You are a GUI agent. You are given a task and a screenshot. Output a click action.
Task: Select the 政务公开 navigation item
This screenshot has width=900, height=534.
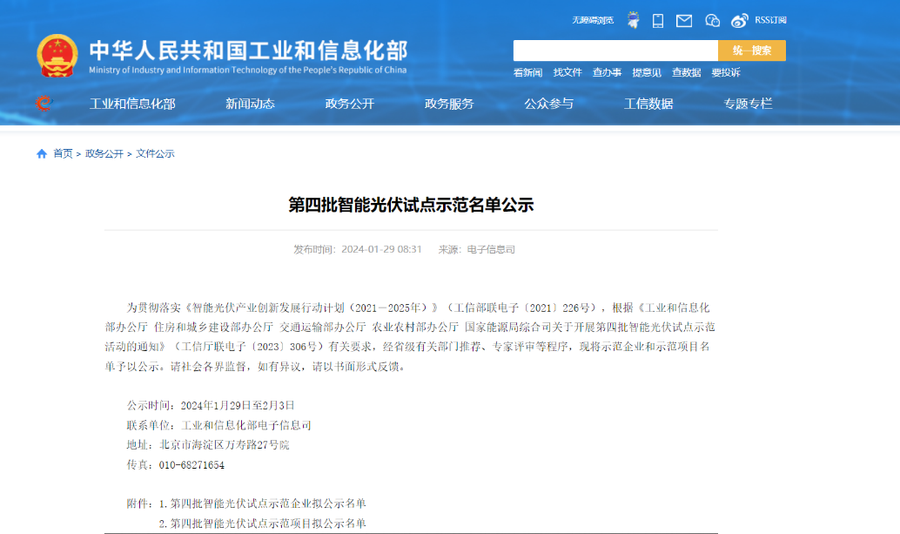pos(349,104)
